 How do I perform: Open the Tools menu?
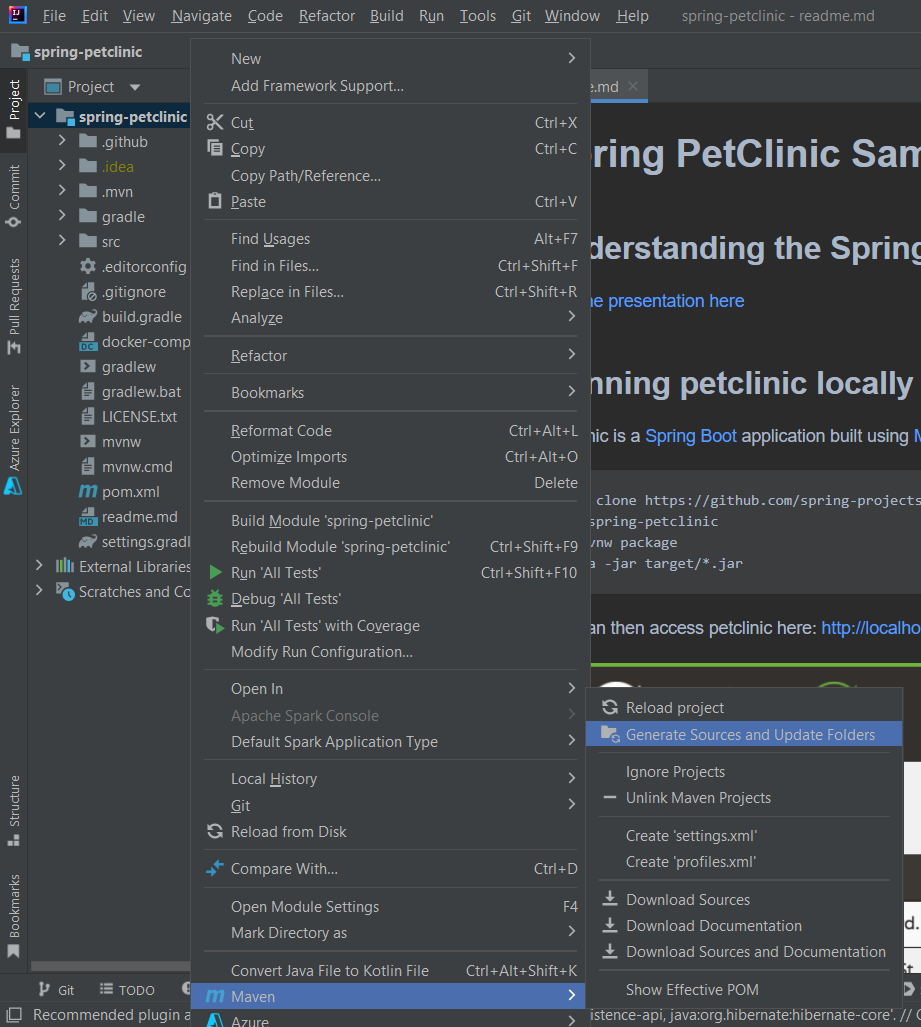click(x=478, y=16)
